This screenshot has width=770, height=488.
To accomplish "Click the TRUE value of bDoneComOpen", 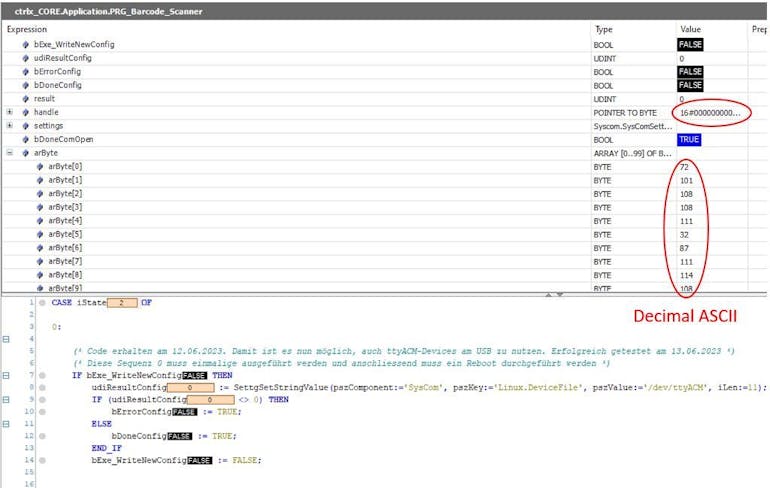I will [690, 139].
